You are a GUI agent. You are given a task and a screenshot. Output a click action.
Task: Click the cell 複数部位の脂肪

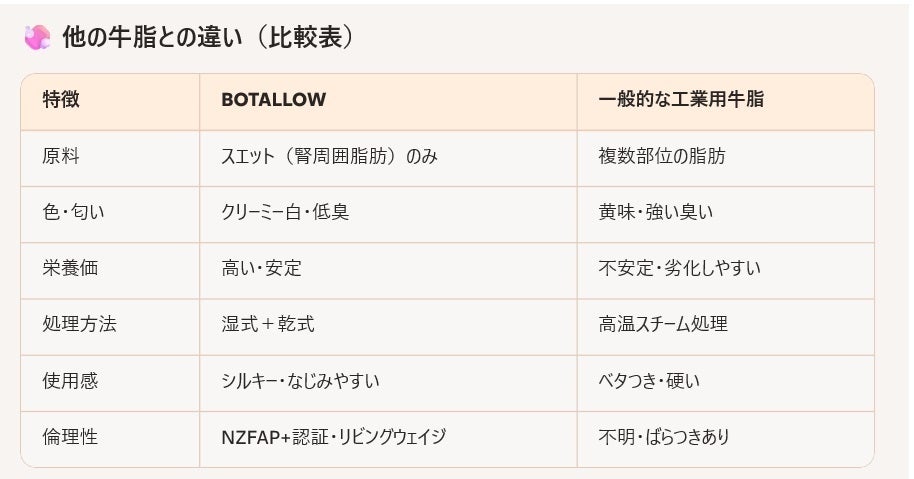662,157
